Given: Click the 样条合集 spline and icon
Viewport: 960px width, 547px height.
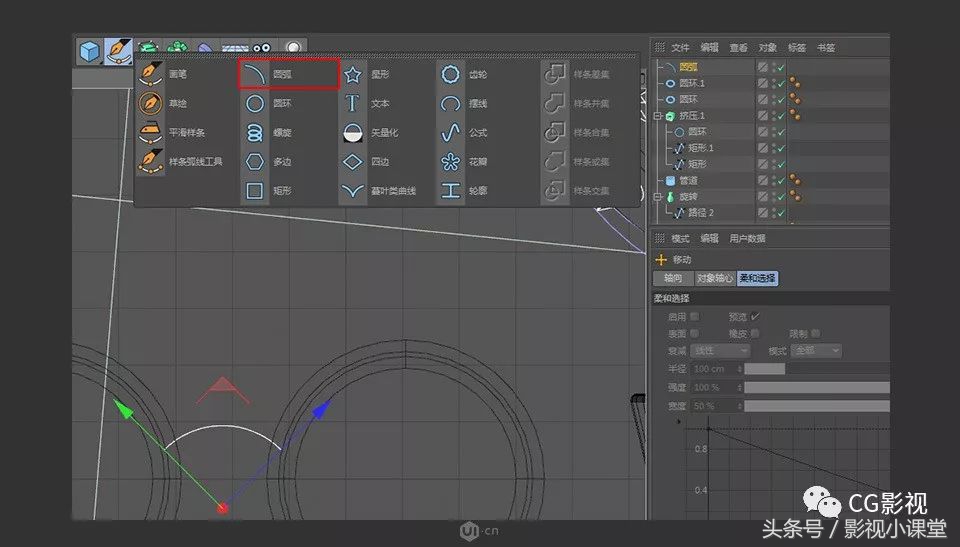Looking at the screenshot, I should point(555,132).
